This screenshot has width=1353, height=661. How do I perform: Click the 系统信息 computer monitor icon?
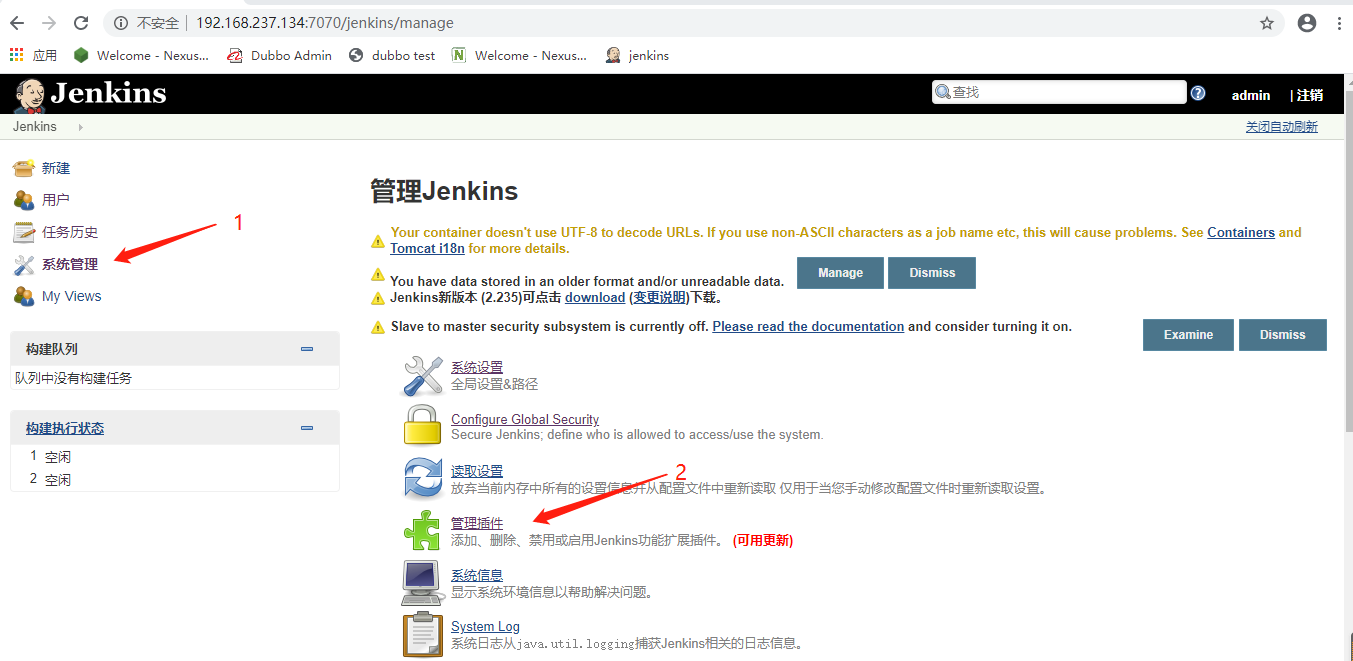pos(422,581)
